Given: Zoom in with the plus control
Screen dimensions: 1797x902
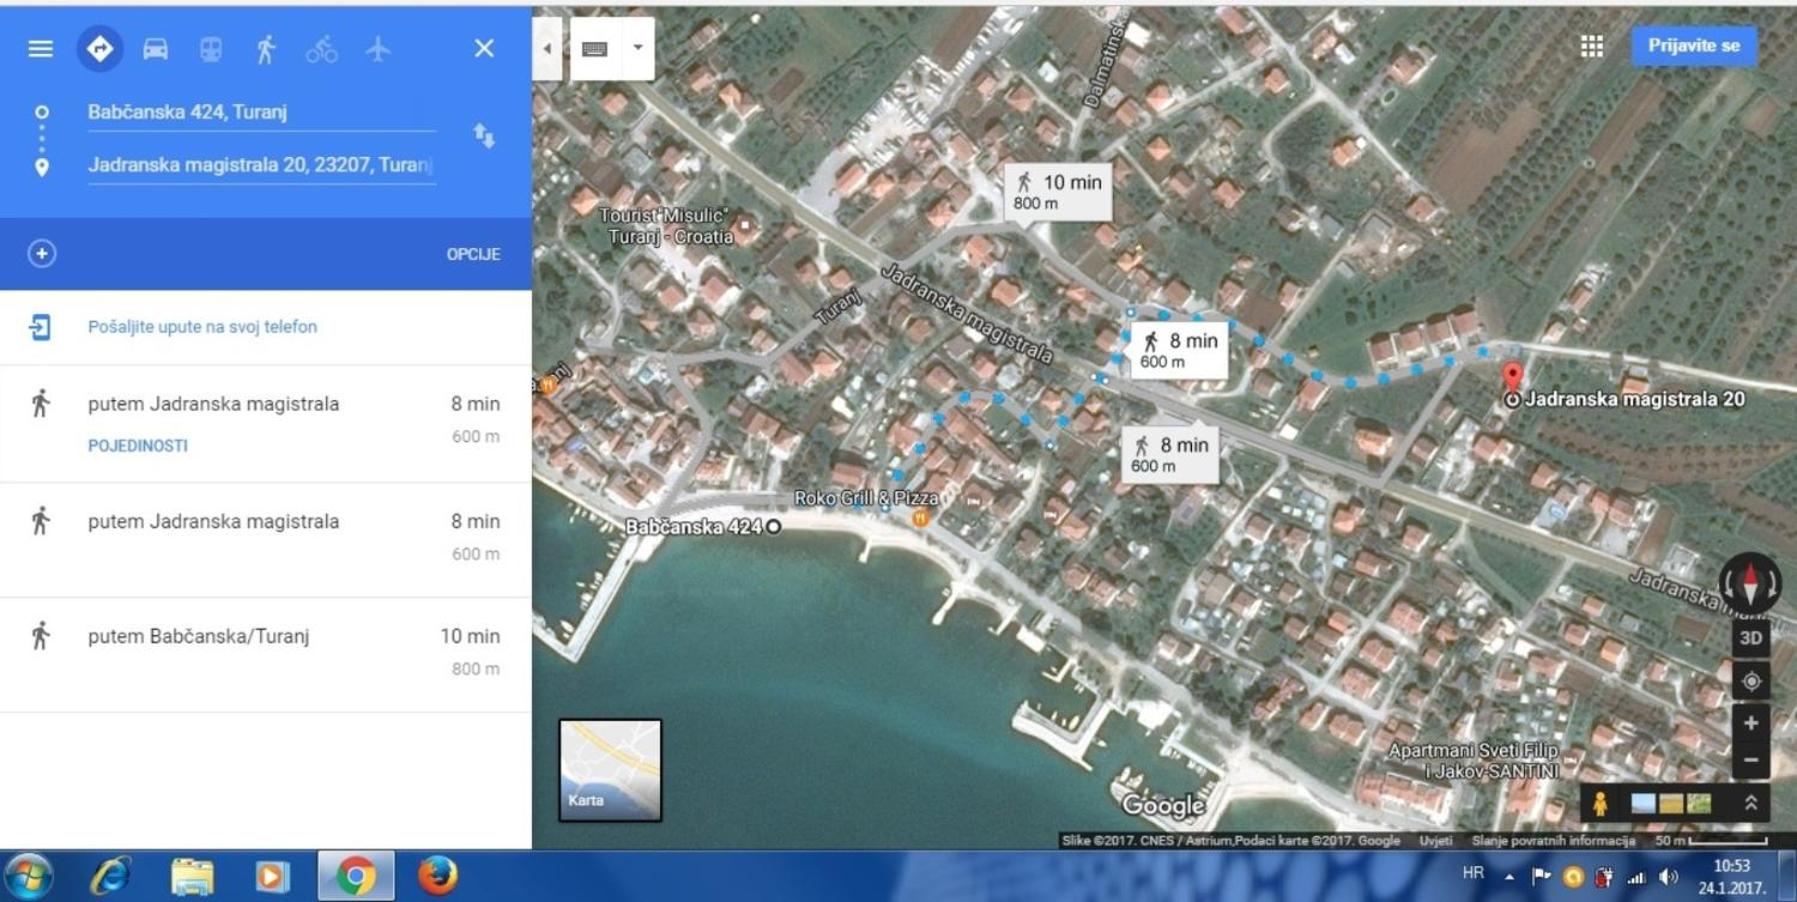Looking at the screenshot, I should [x=1750, y=723].
